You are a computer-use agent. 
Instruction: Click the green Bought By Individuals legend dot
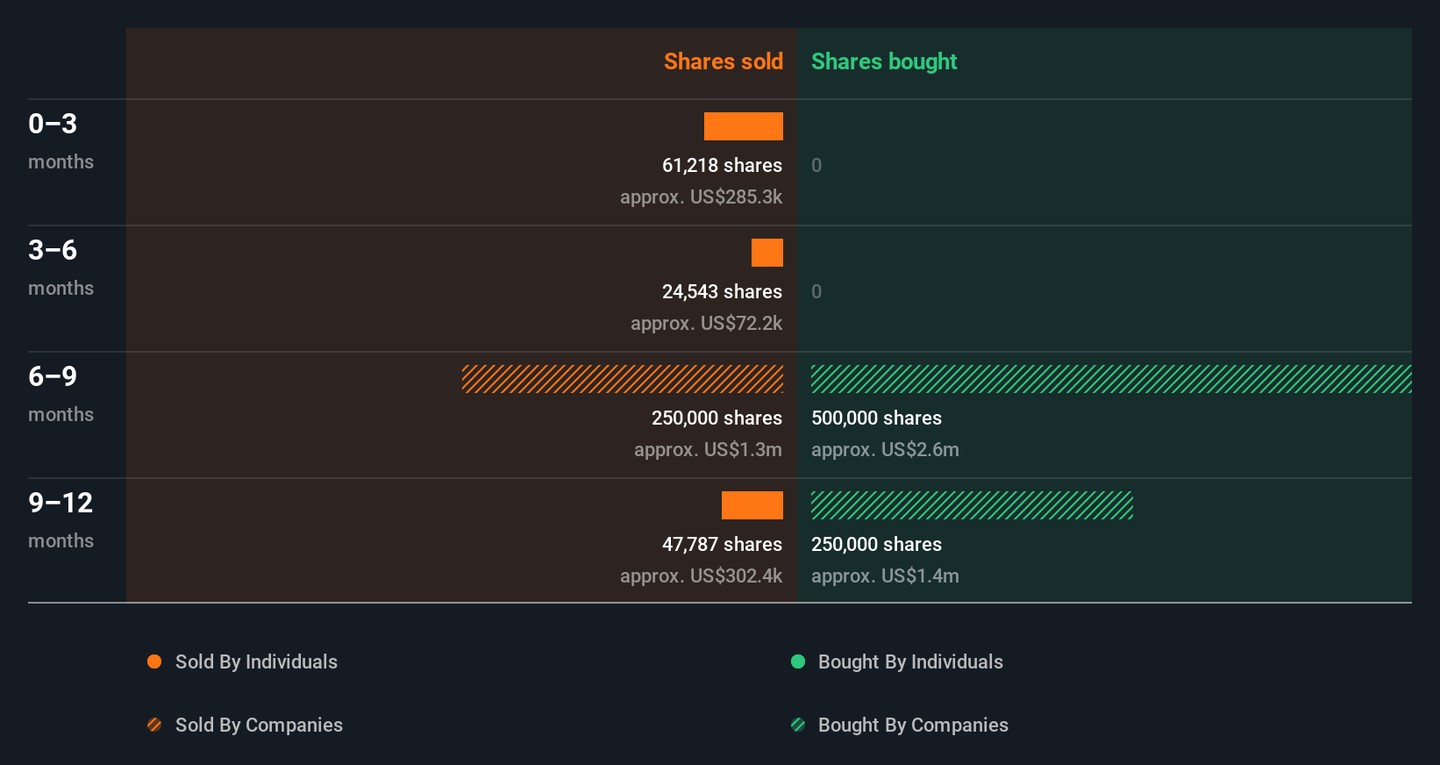click(x=798, y=662)
